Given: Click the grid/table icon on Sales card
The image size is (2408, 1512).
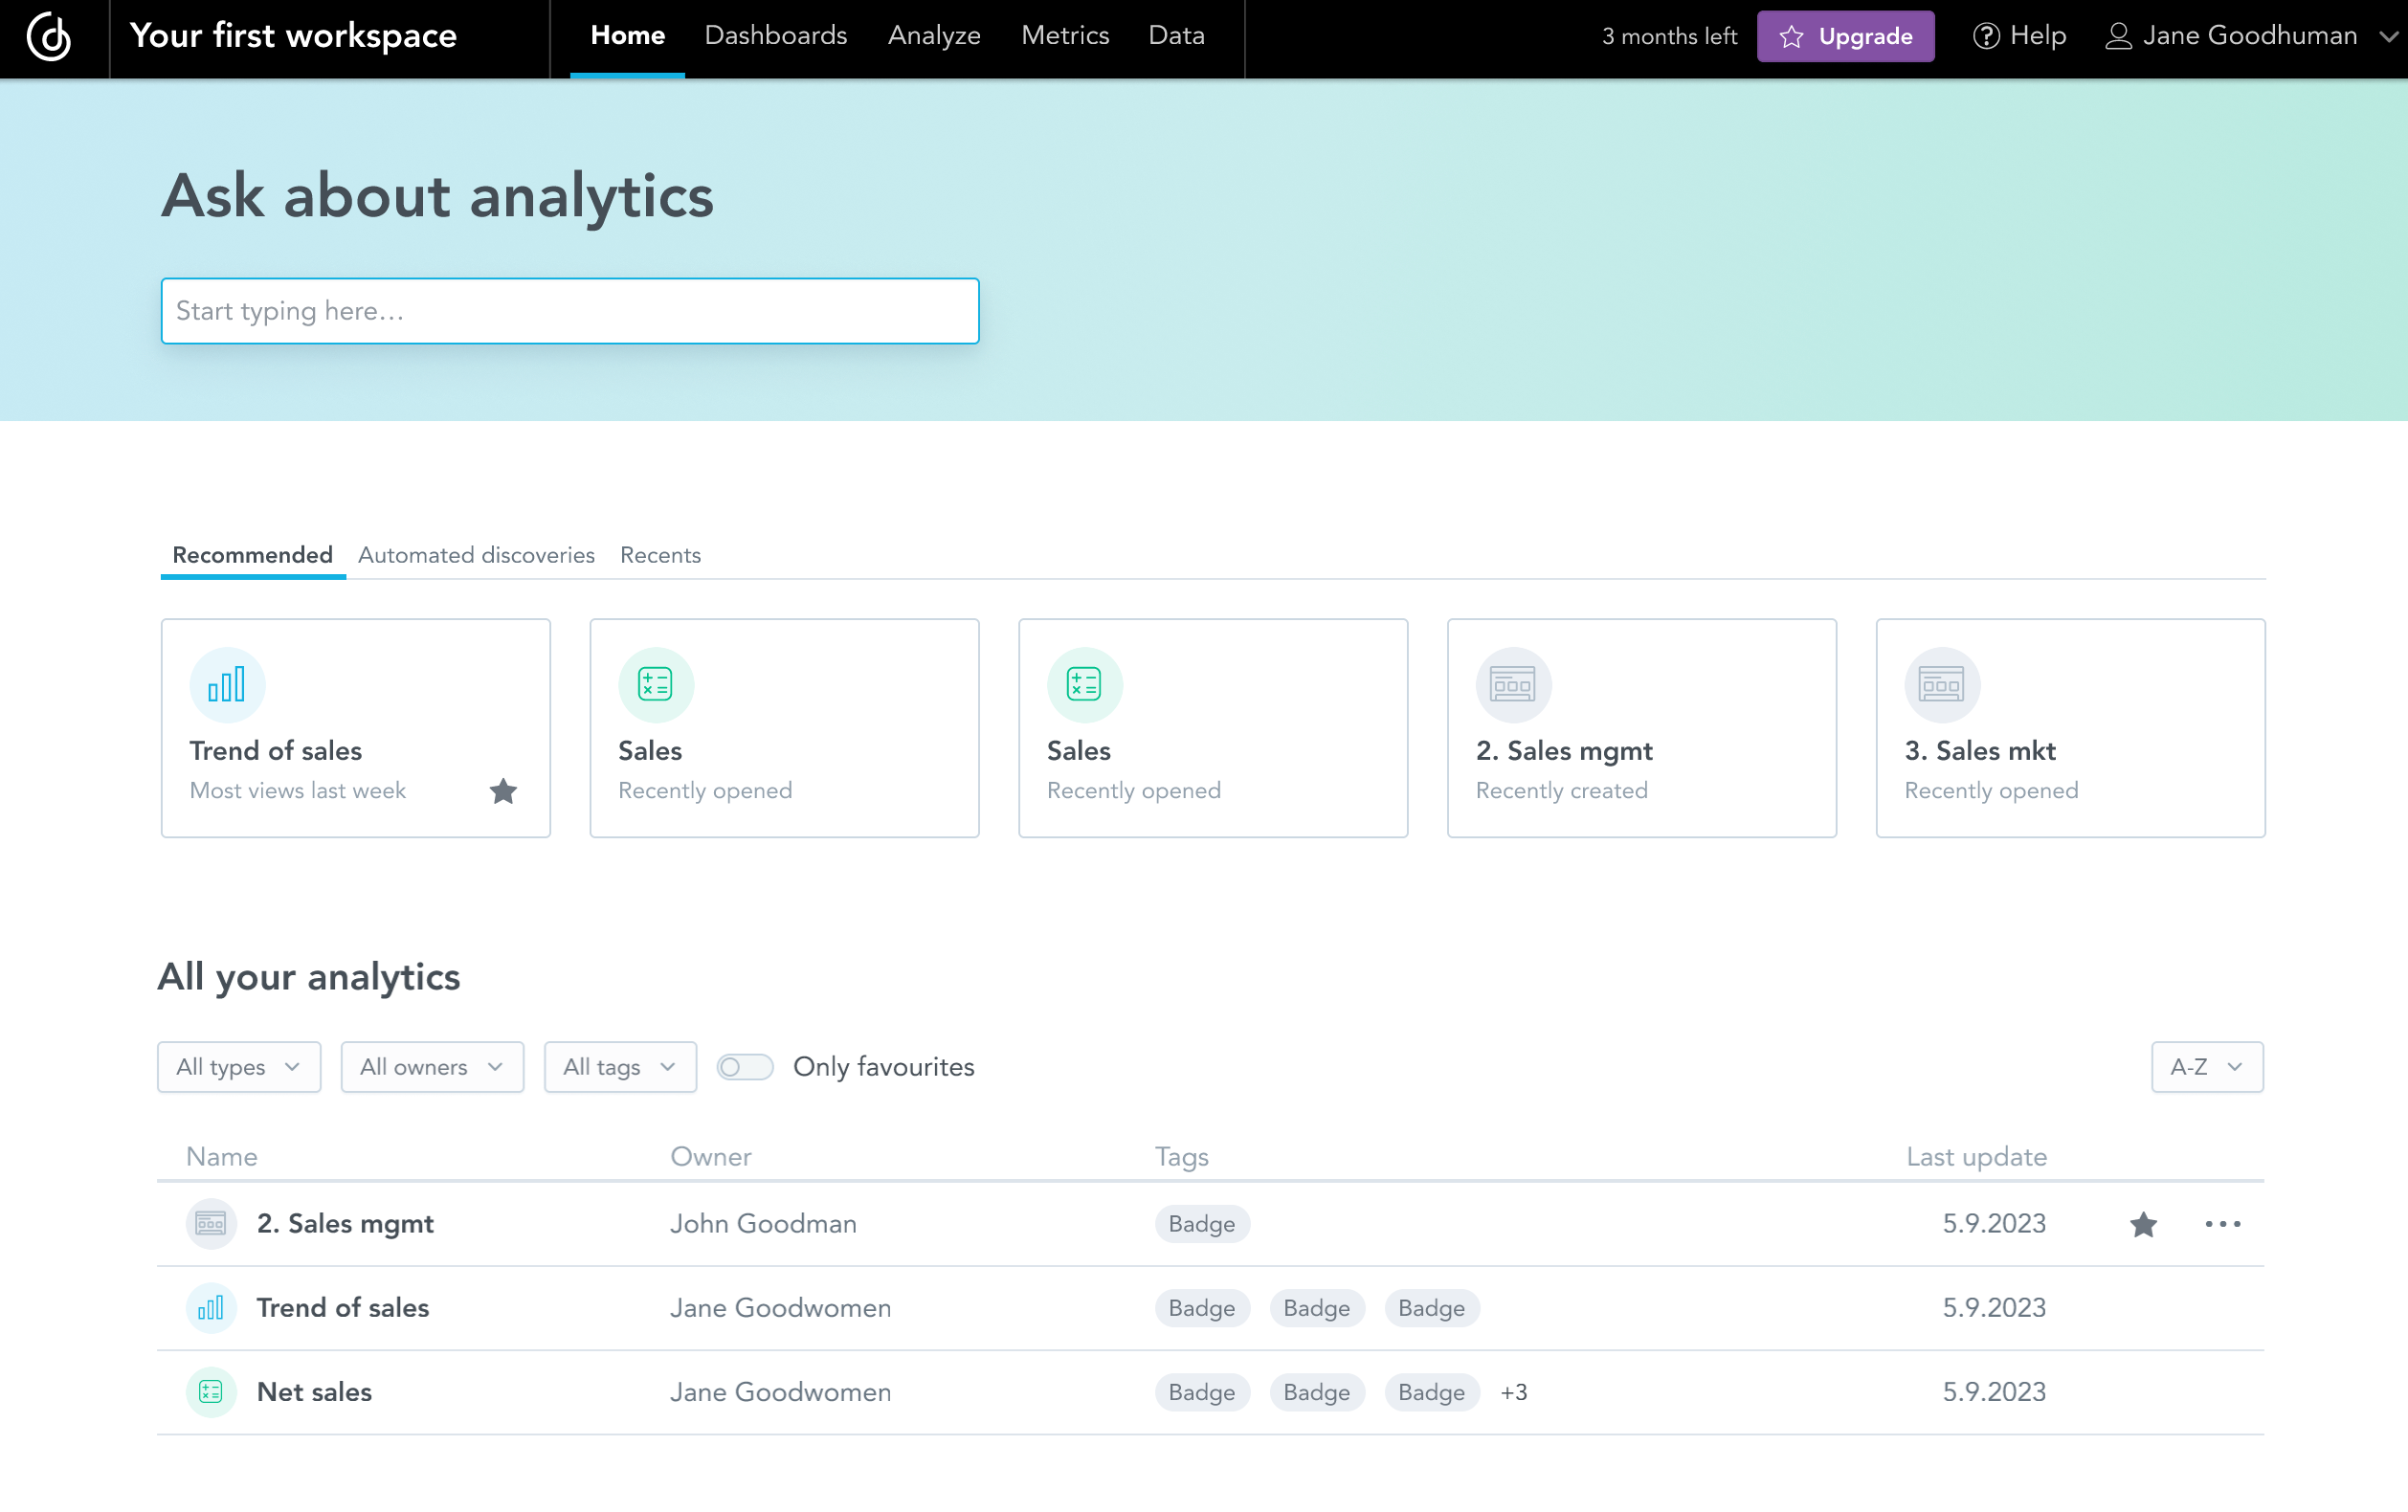Looking at the screenshot, I should (657, 681).
